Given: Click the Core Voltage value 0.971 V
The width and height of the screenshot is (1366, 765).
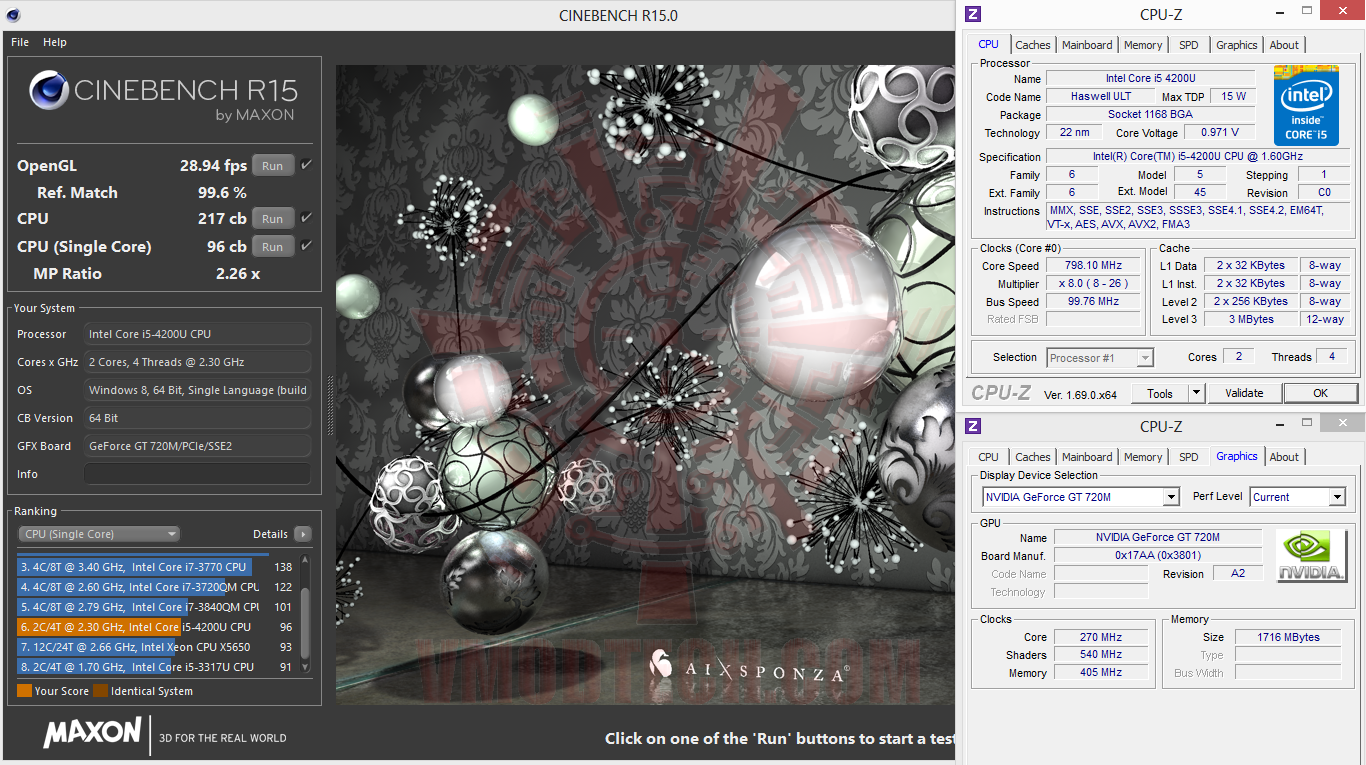Looking at the screenshot, I should [1219, 133].
